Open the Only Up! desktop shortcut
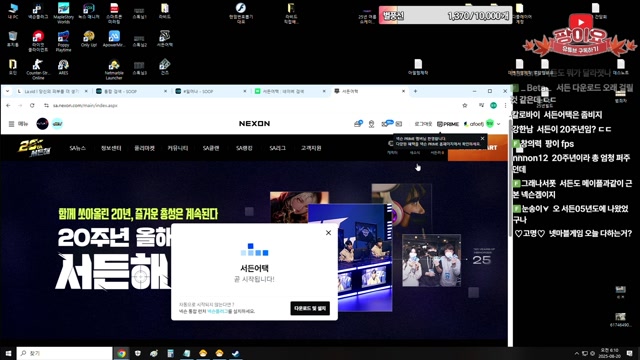This screenshot has height=360, width=640. coord(89,39)
